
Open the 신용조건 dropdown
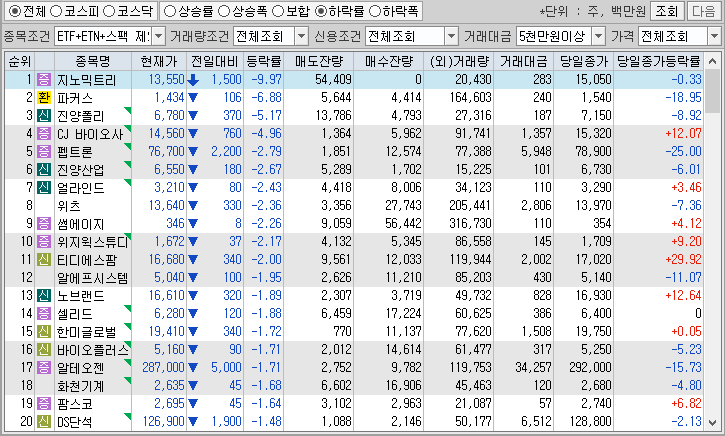[x=451, y=36]
